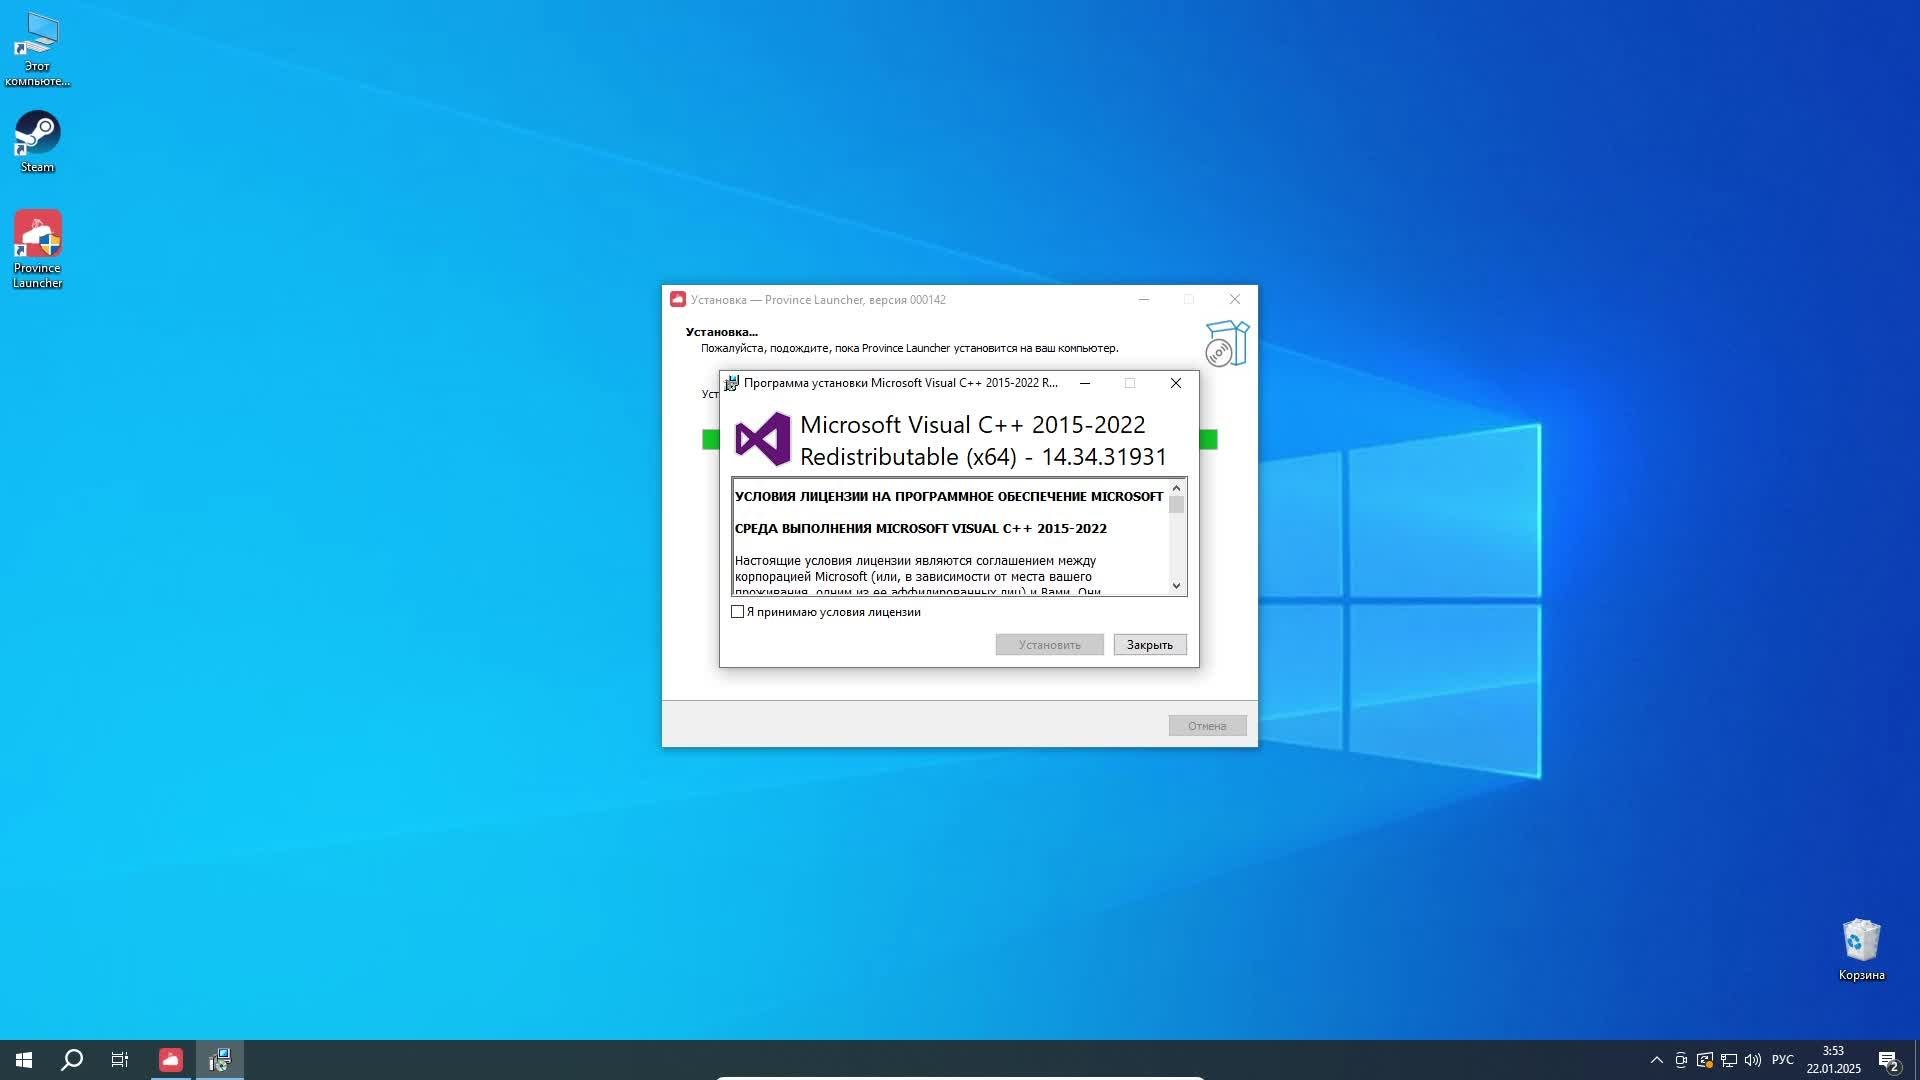
Task: Open Task View on the taskbar
Action: pos(120,1060)
